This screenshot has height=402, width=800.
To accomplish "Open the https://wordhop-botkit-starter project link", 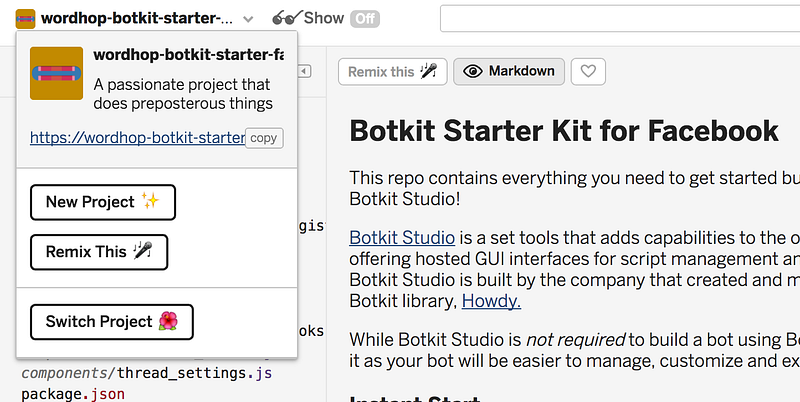I will pos(137,138).
